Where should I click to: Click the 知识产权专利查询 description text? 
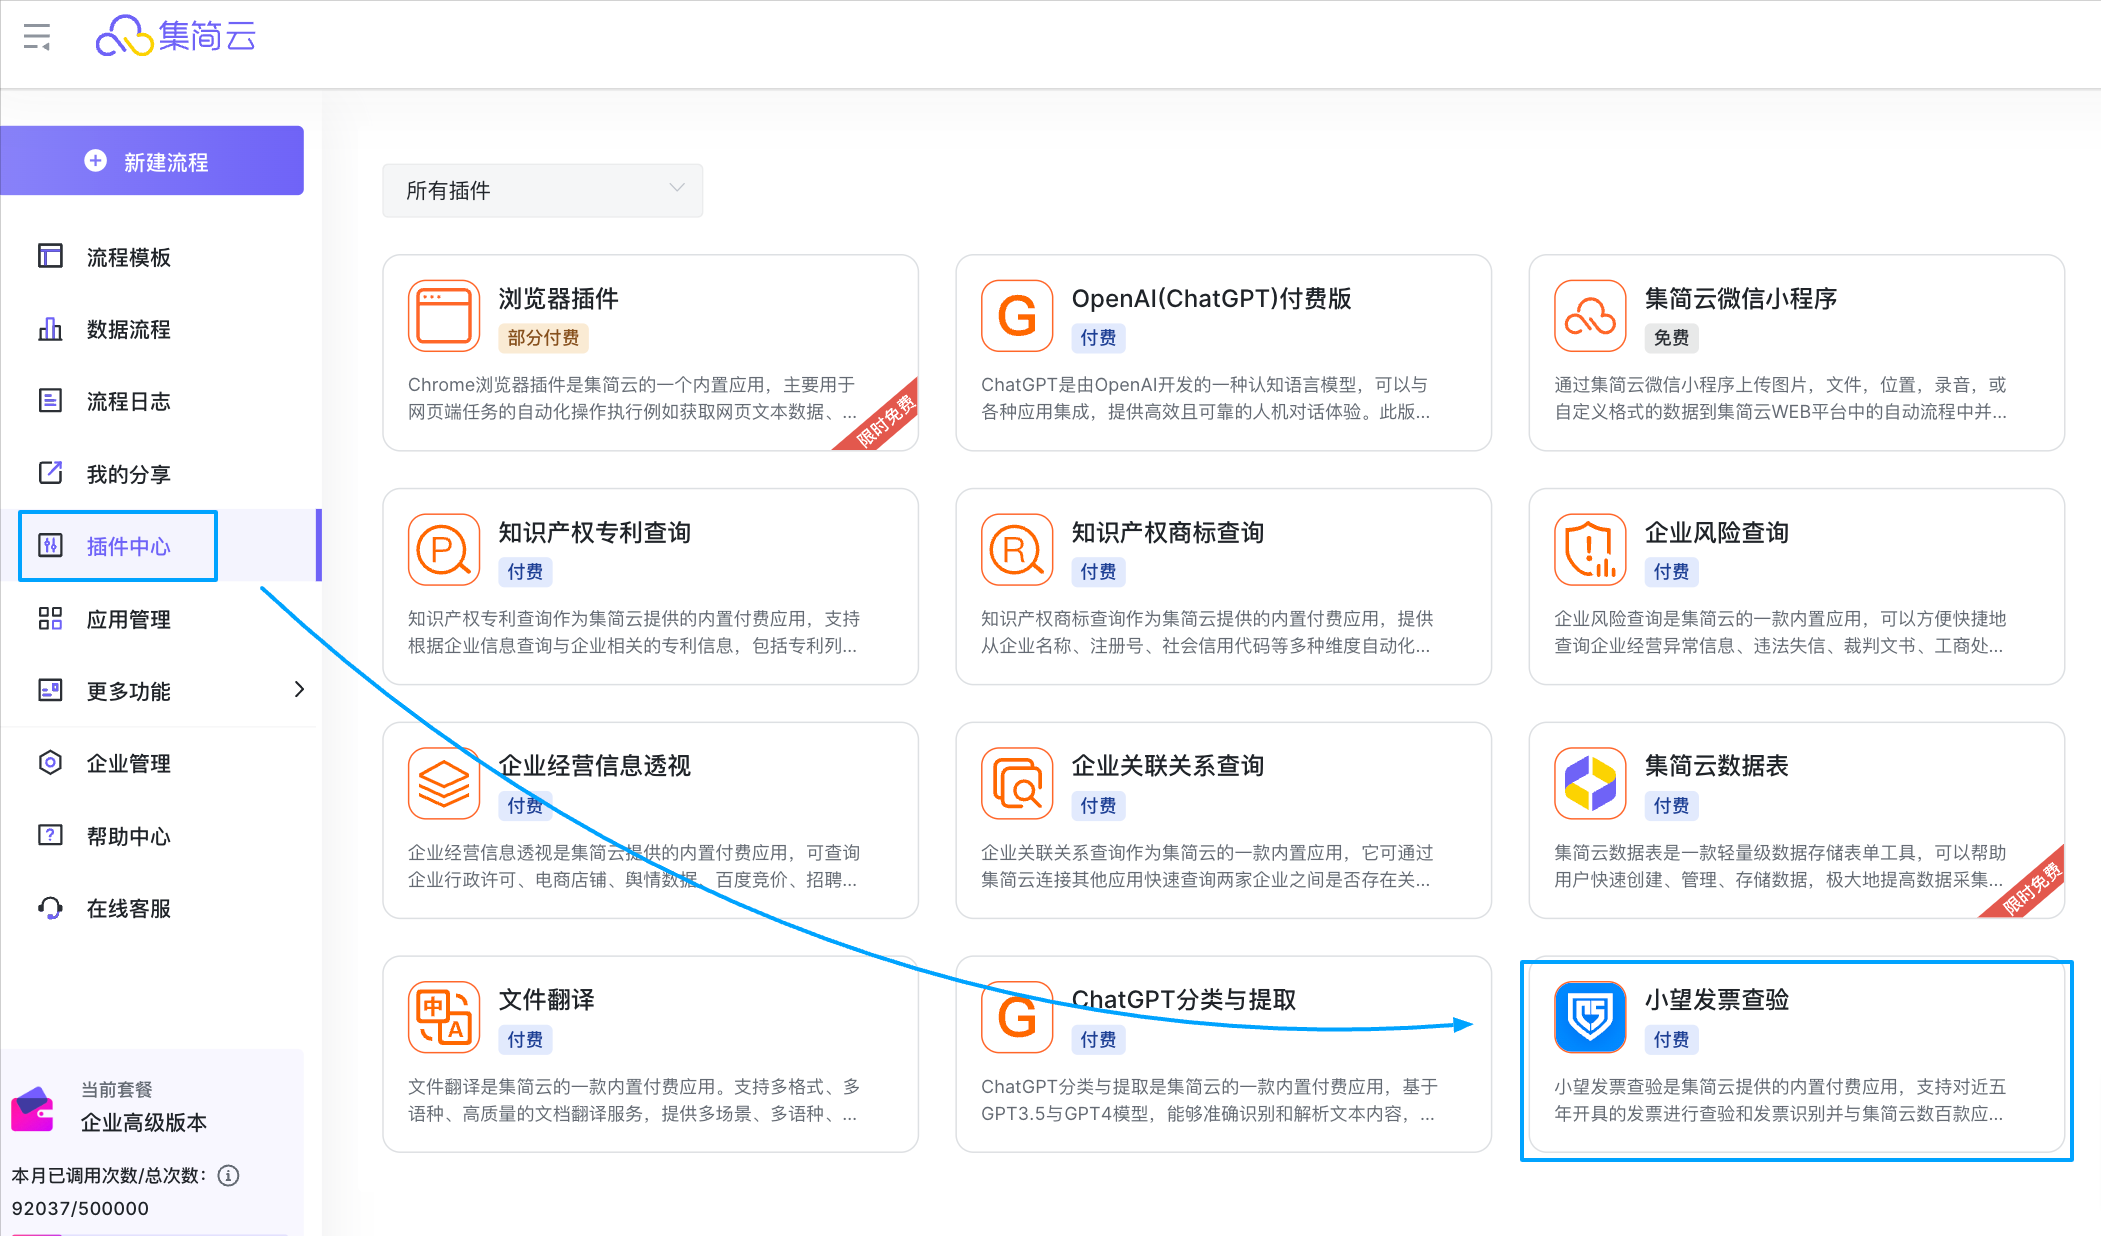coord(633,632)
